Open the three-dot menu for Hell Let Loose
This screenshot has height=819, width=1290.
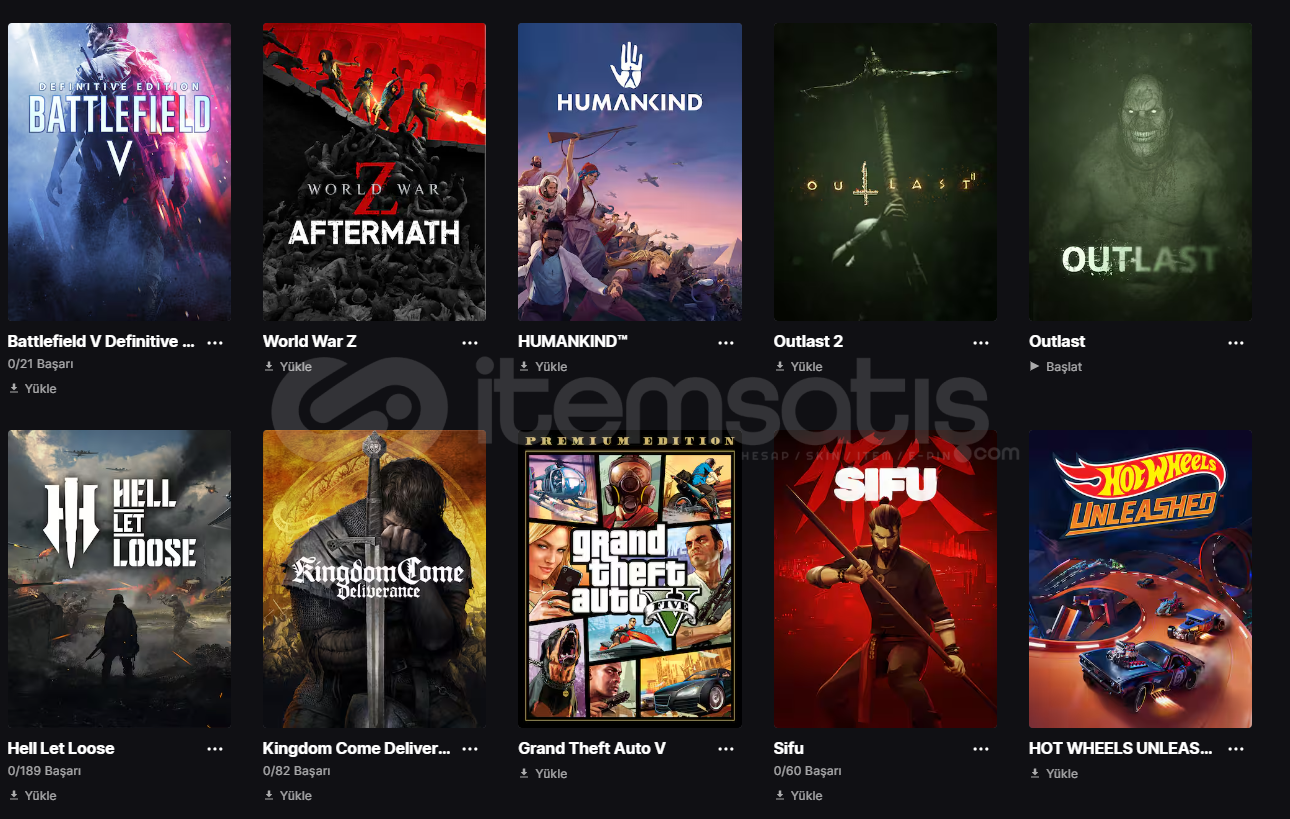point(215,749)
